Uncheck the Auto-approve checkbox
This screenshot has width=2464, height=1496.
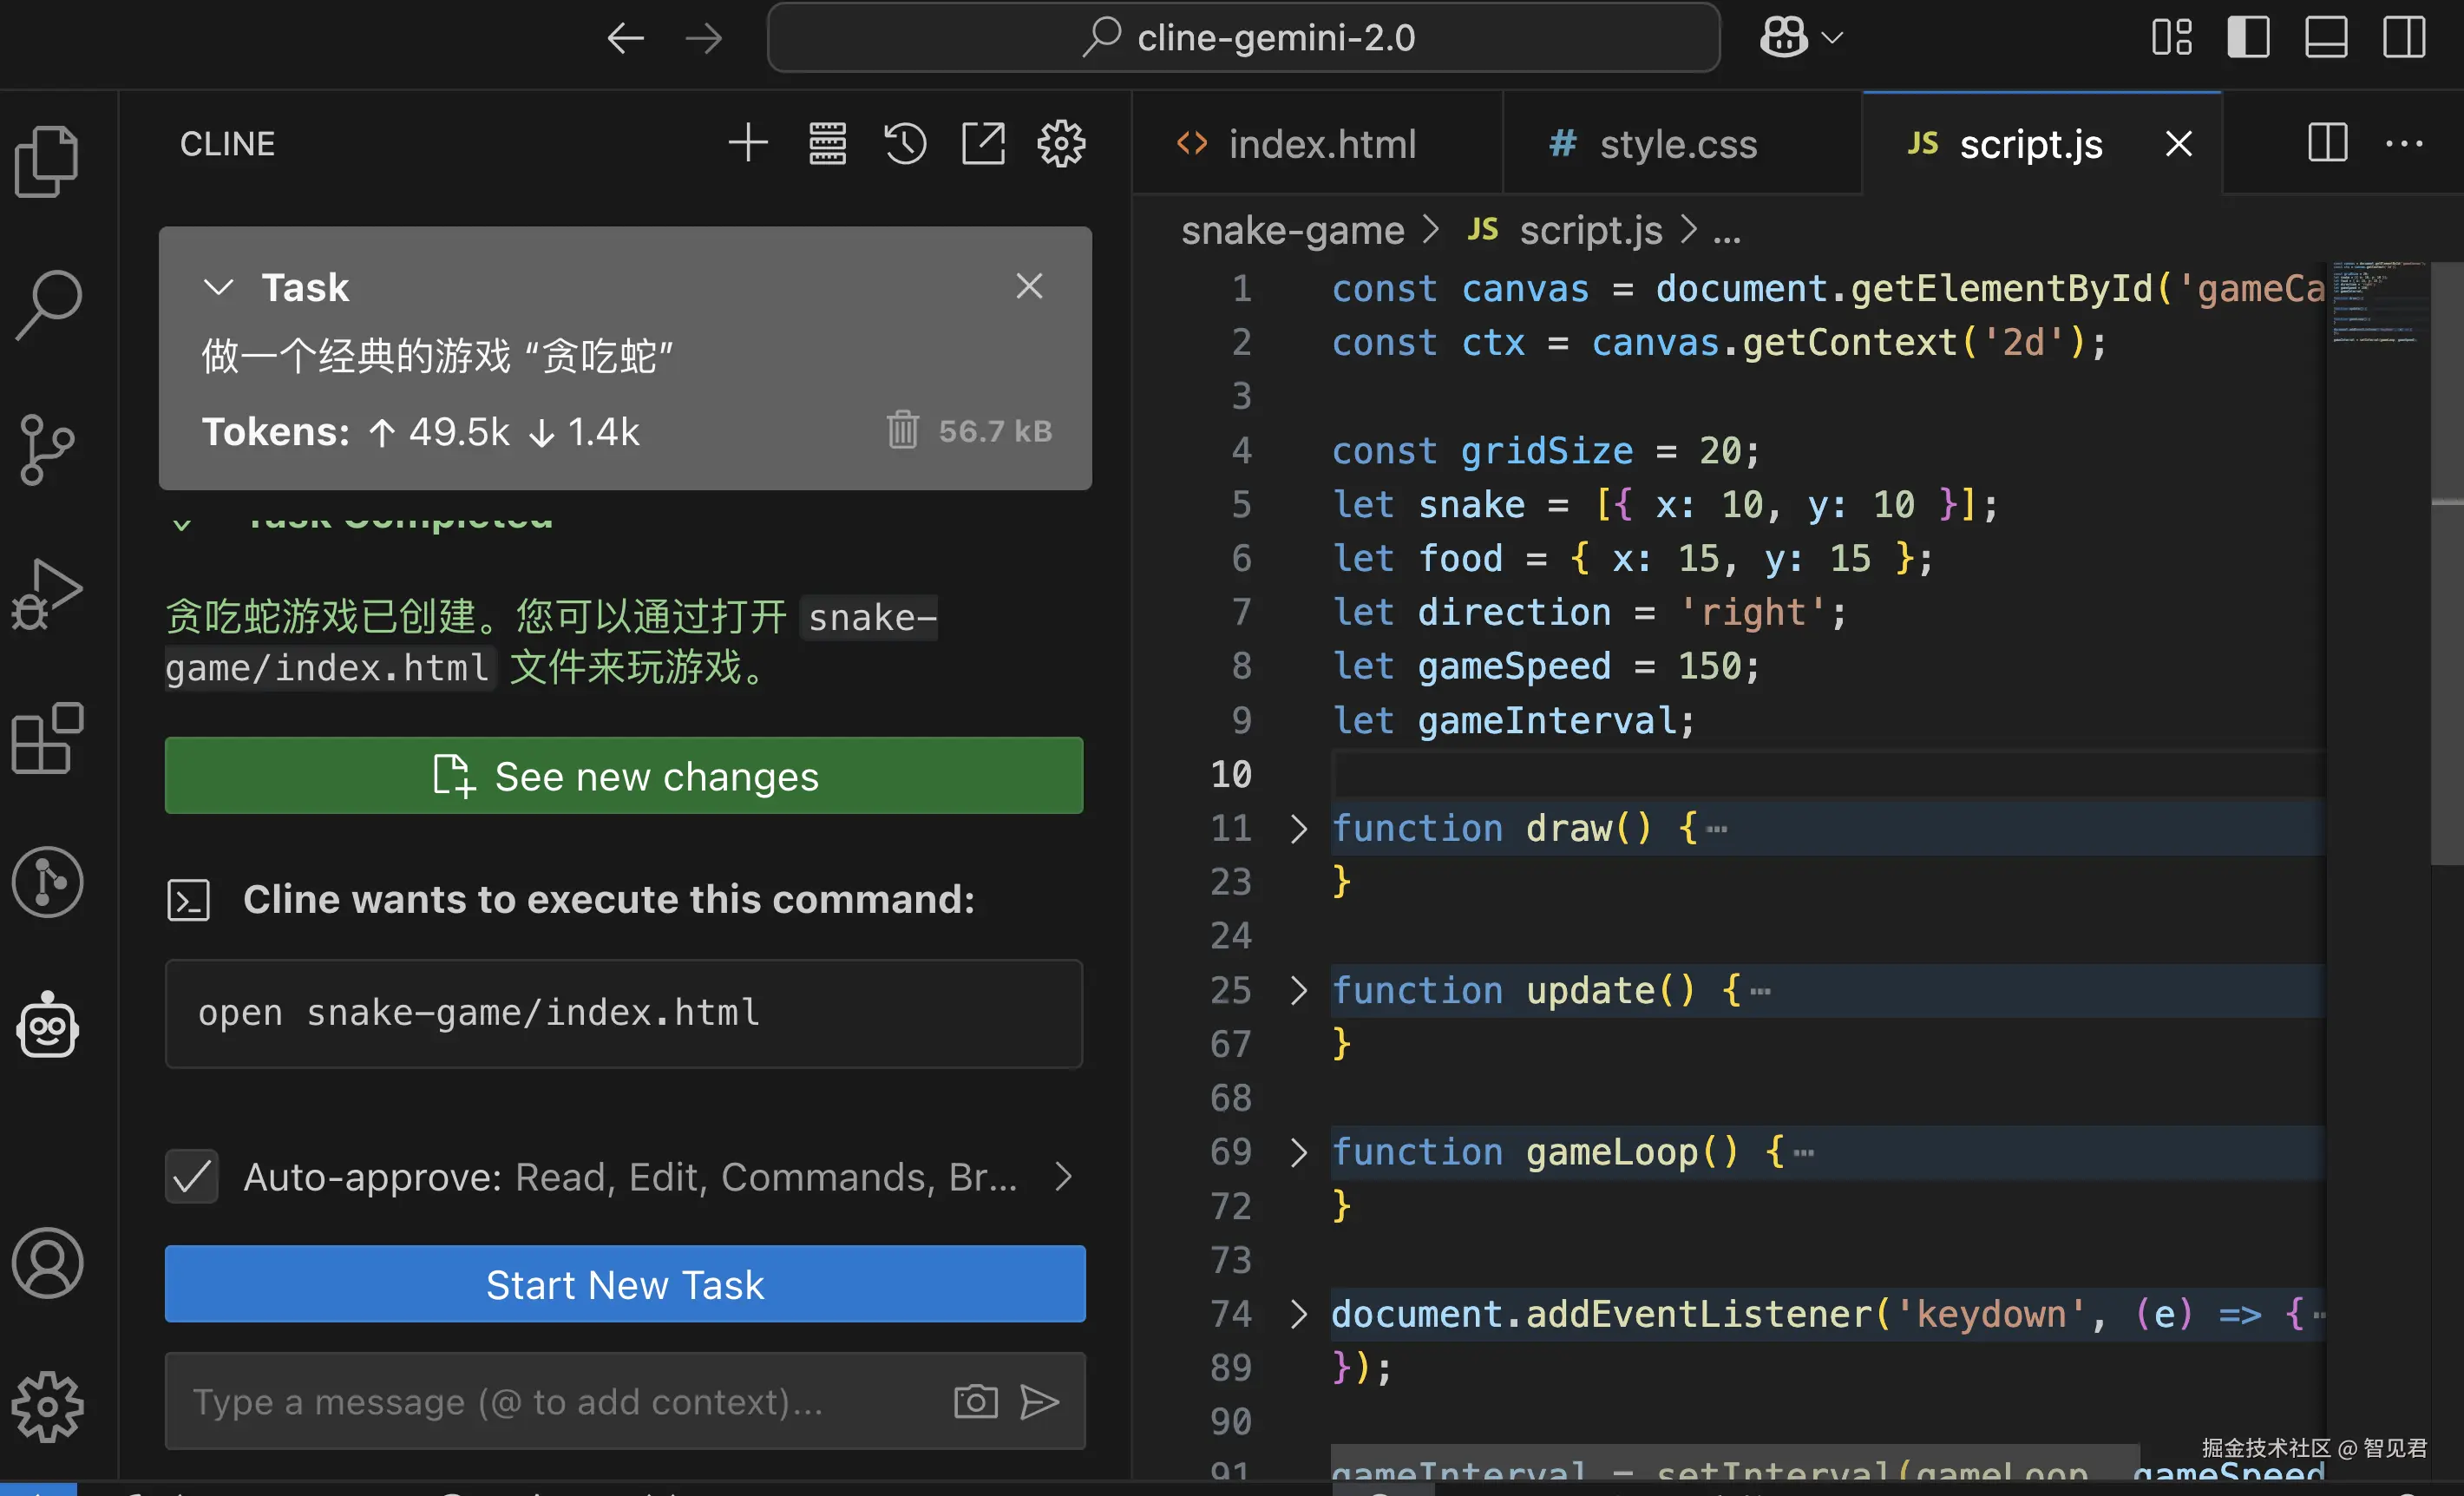[192, 1176]
